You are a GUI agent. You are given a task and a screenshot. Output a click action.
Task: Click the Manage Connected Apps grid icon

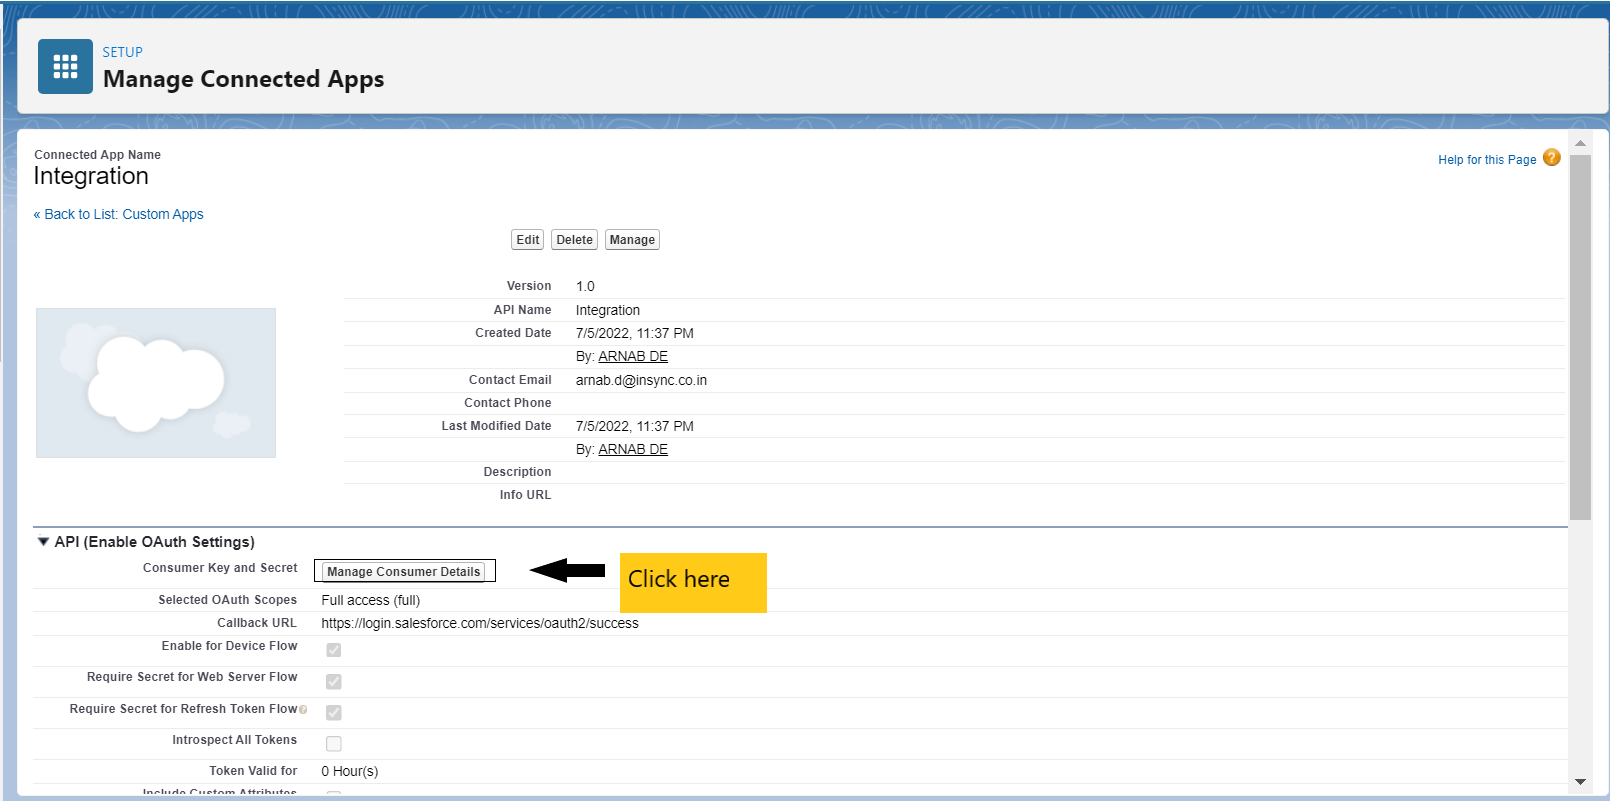coord(65,67)
